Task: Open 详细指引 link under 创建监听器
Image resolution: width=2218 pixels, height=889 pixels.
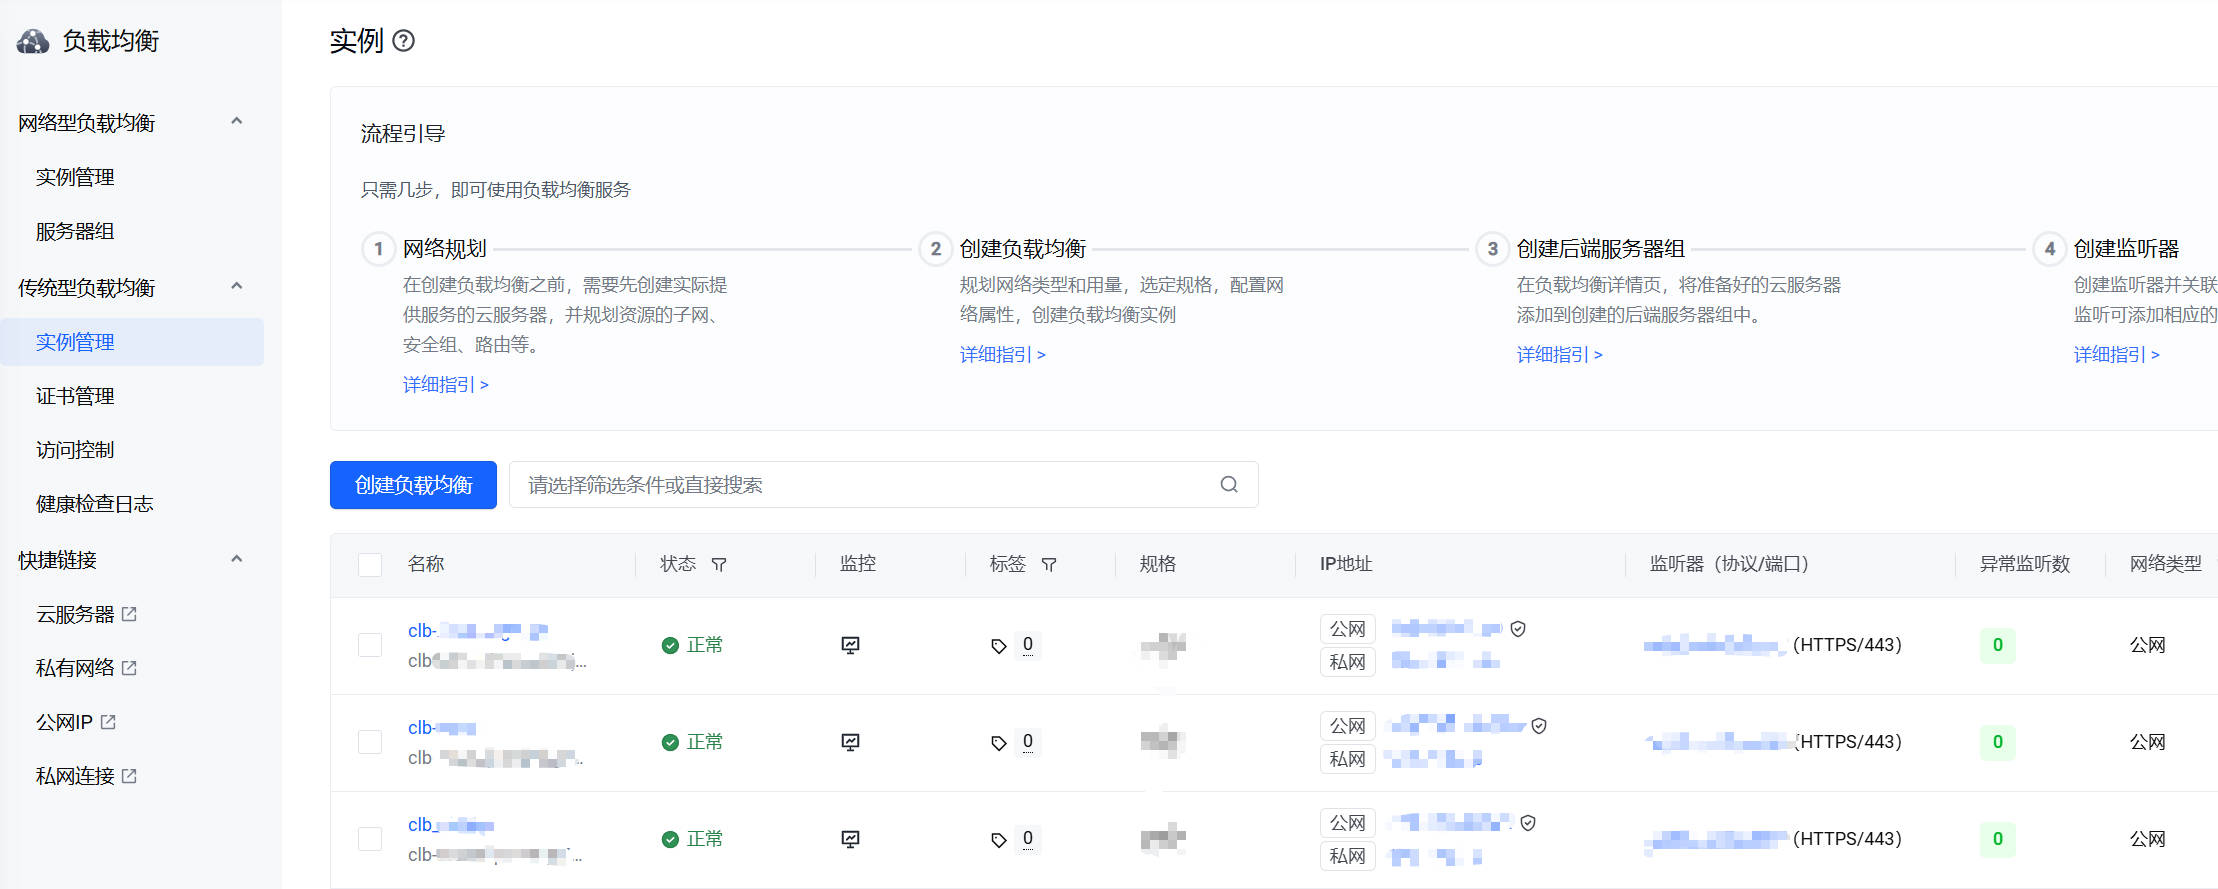Action: (x=2117, y=355)
